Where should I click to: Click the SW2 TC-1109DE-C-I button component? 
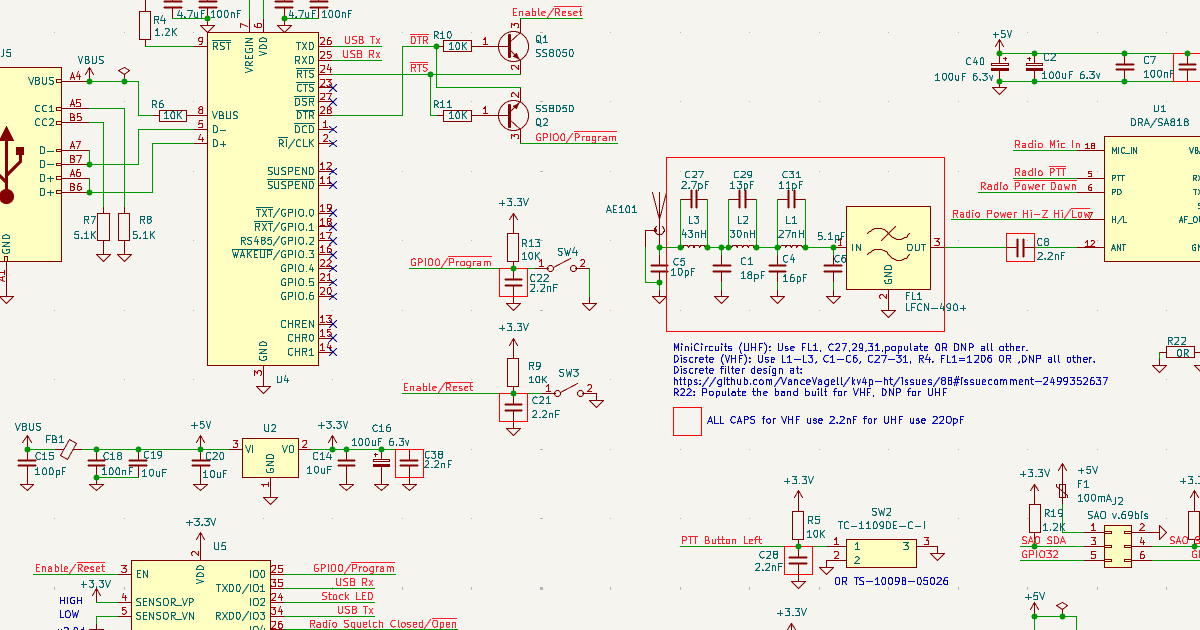(880, 552)
